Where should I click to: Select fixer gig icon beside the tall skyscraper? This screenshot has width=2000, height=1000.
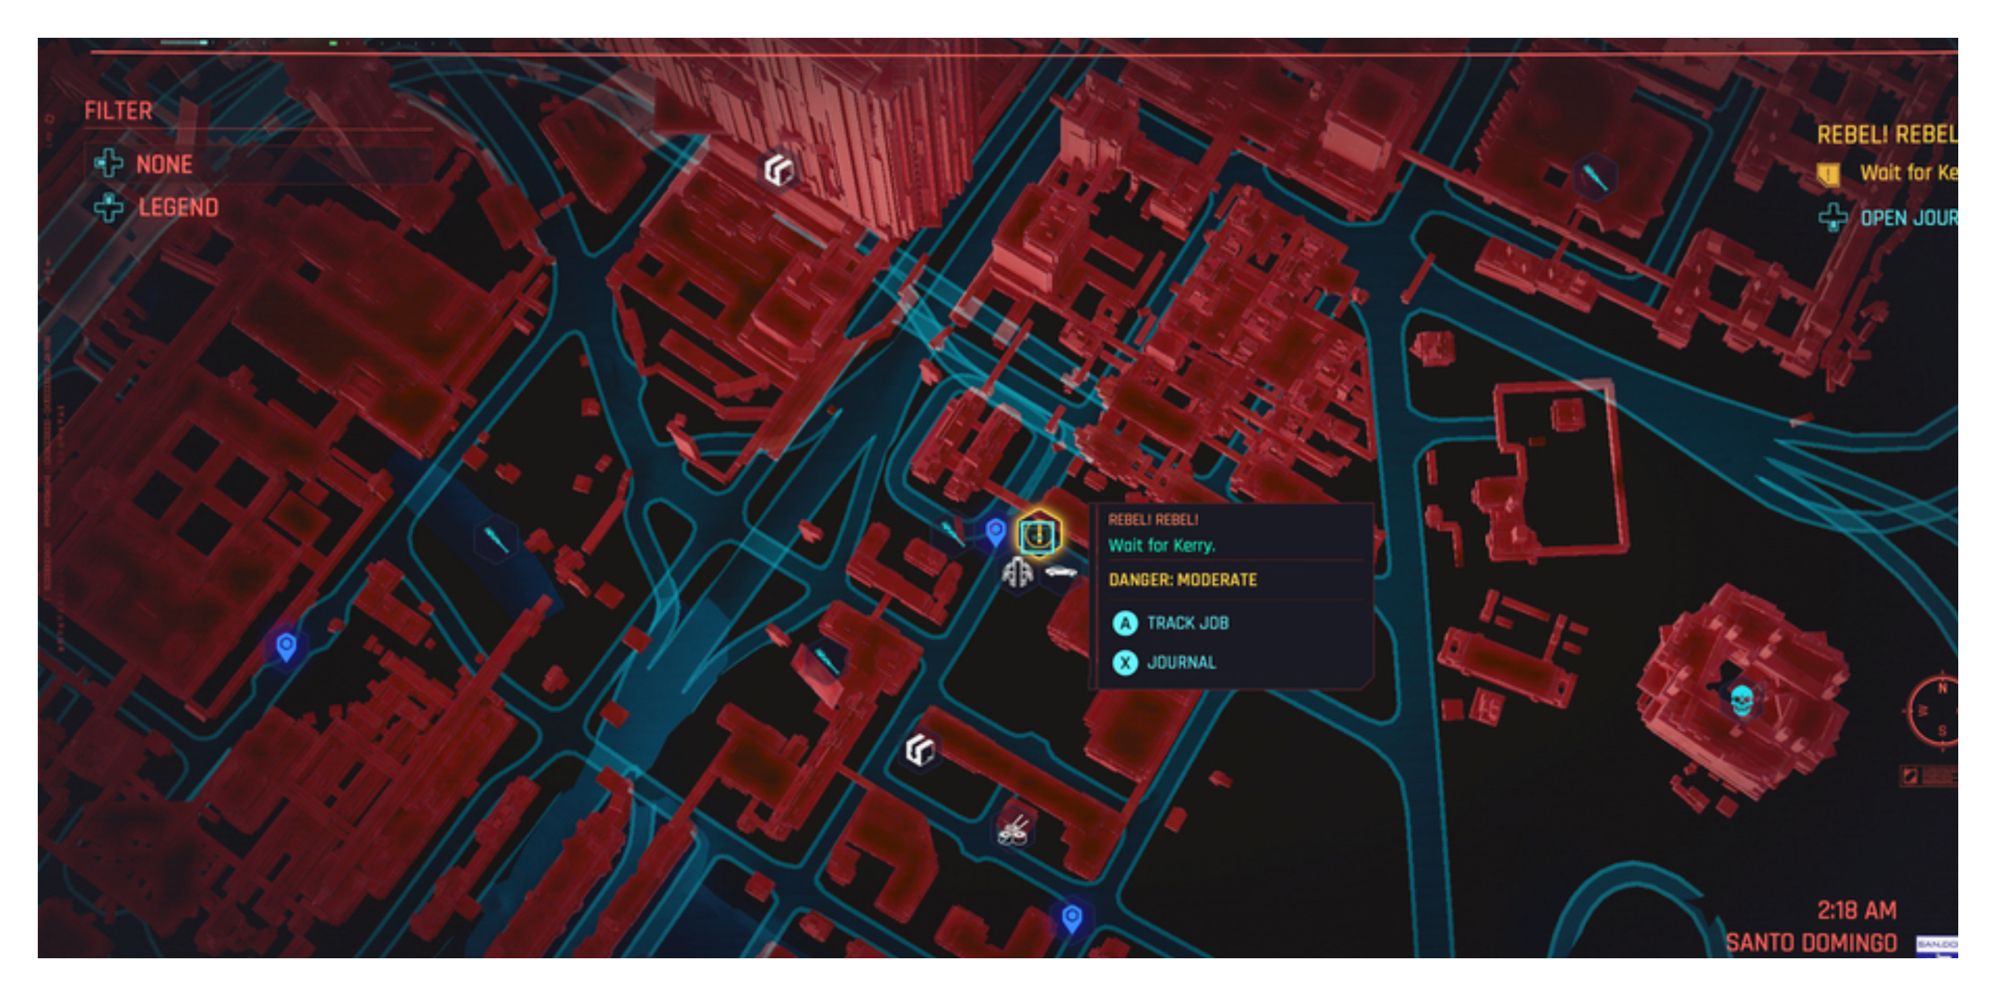tap(779, 171)
